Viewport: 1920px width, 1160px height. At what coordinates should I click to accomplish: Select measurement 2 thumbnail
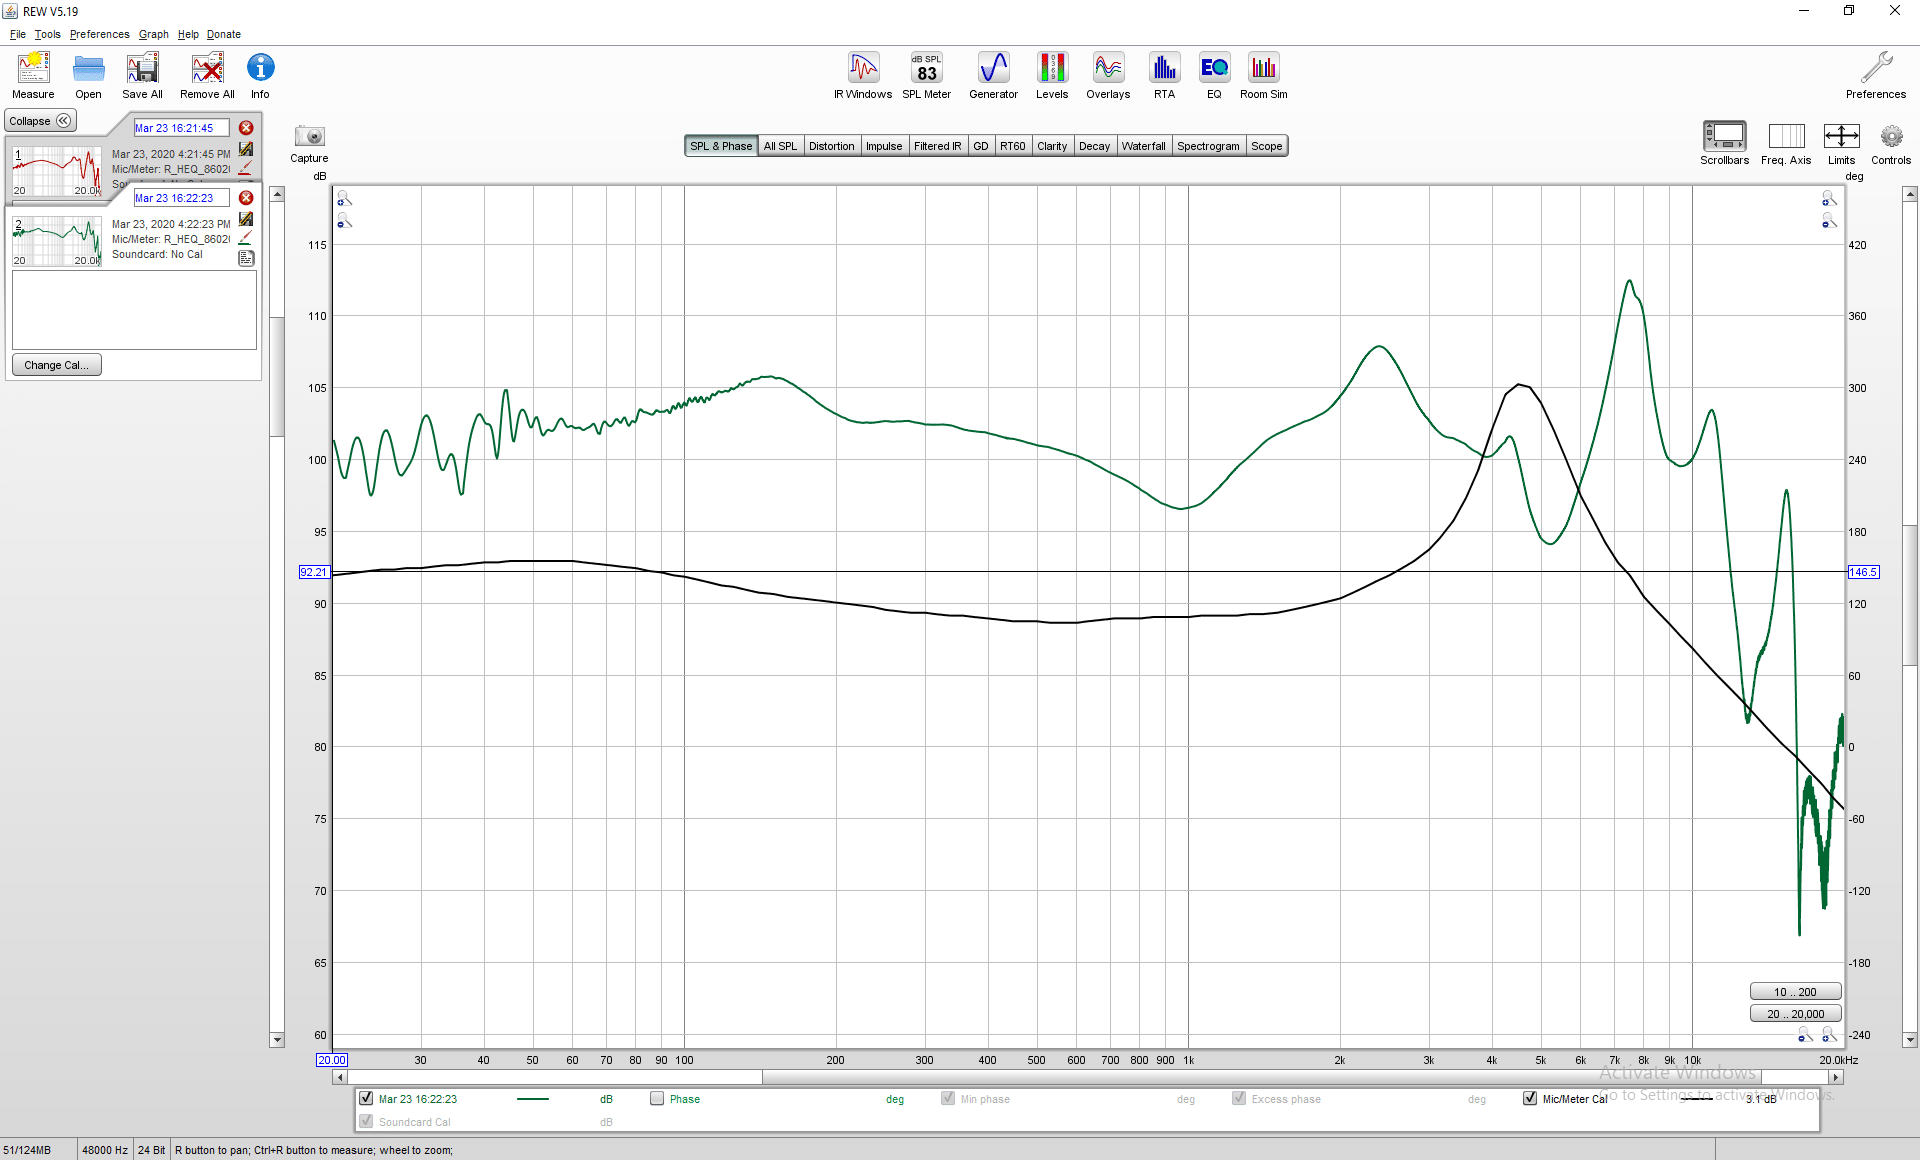[57, 241]
